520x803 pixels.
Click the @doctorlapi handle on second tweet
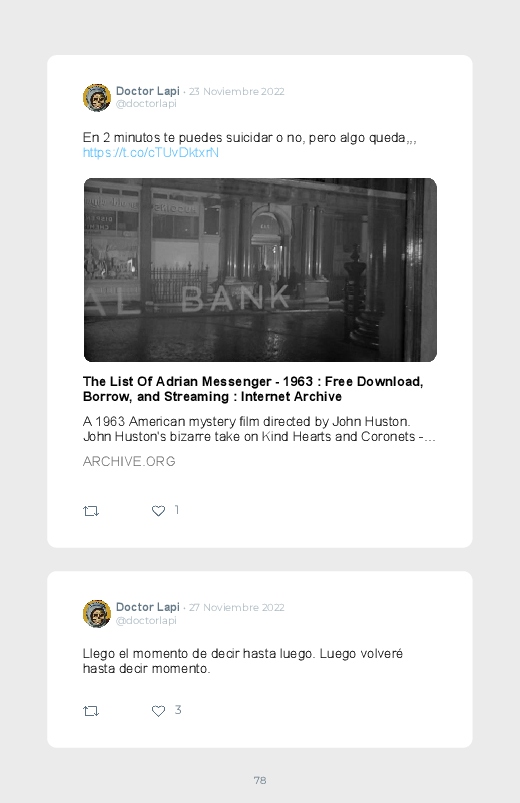(146, 620)
